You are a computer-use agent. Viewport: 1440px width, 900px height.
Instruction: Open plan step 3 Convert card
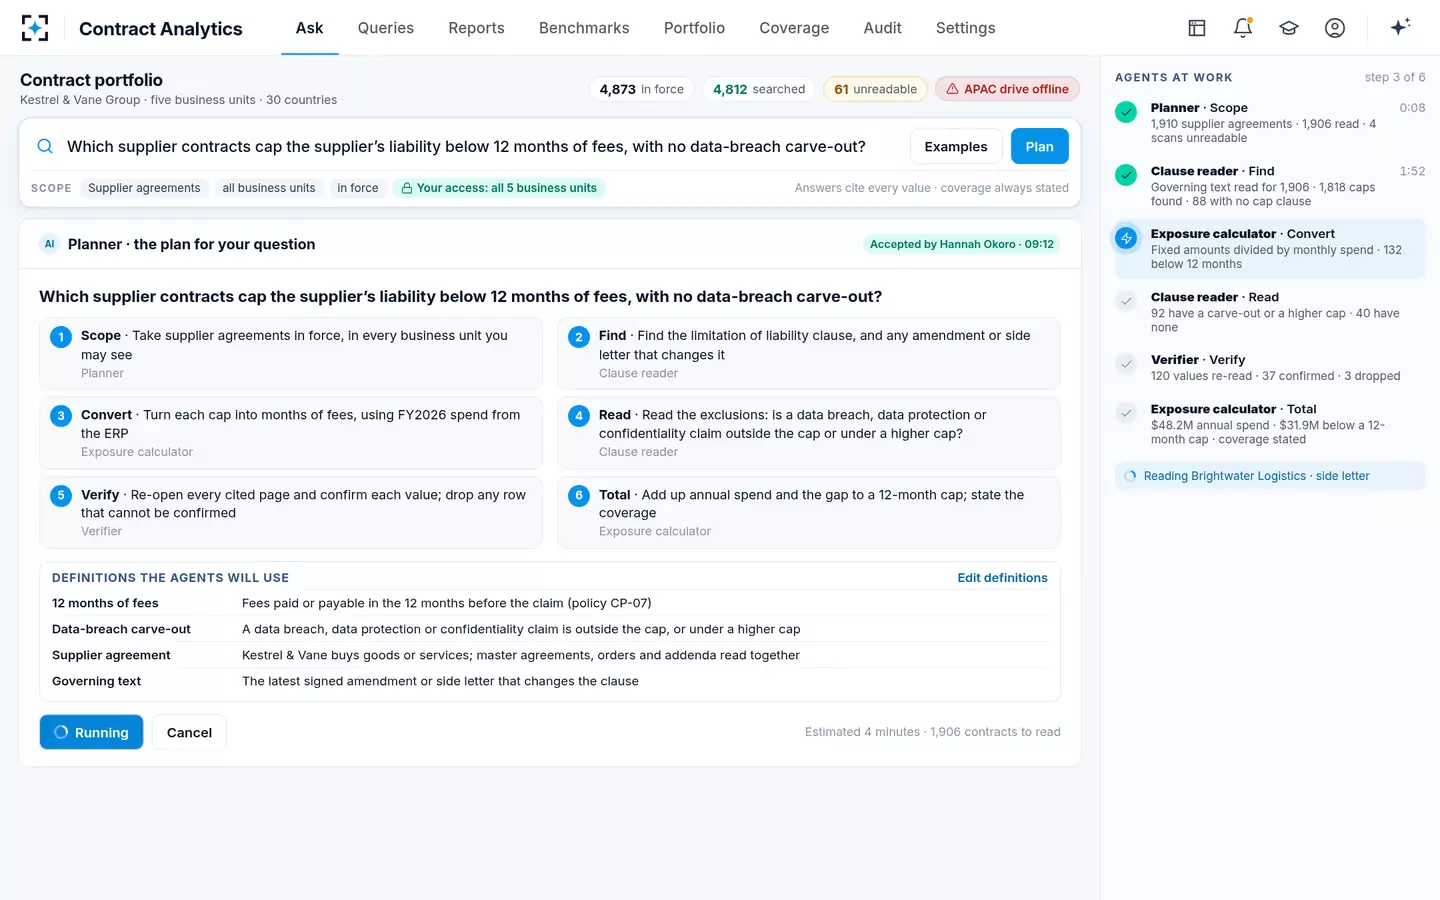point(291,433)
